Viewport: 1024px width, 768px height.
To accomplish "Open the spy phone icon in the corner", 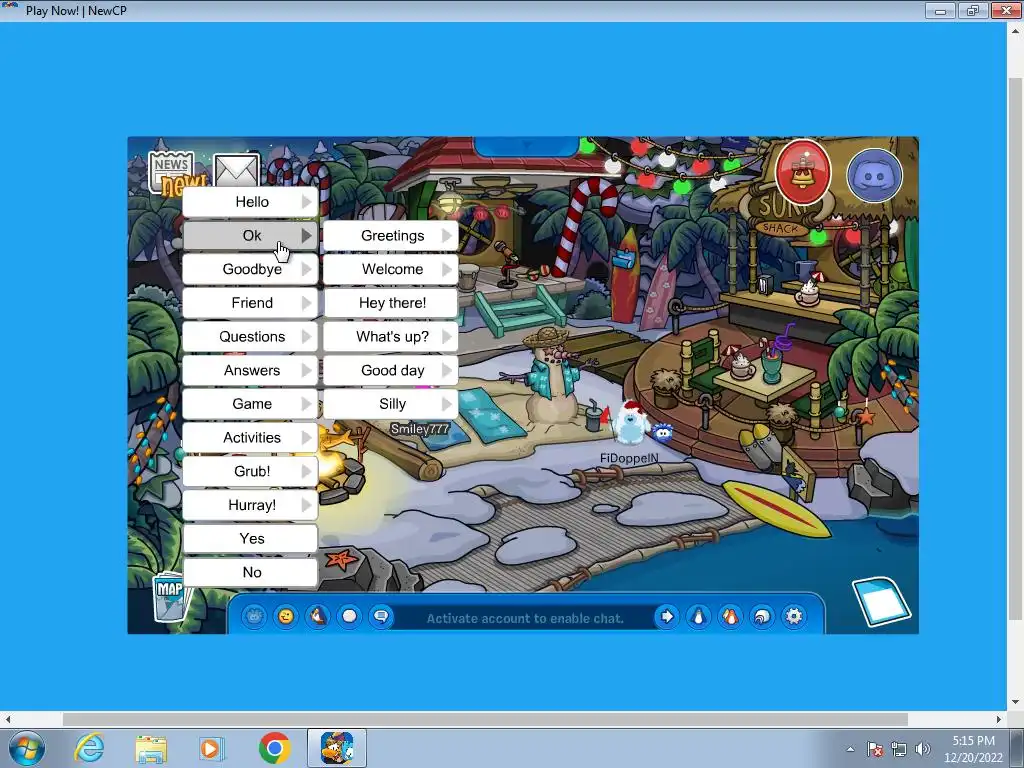I will point(881,601).
